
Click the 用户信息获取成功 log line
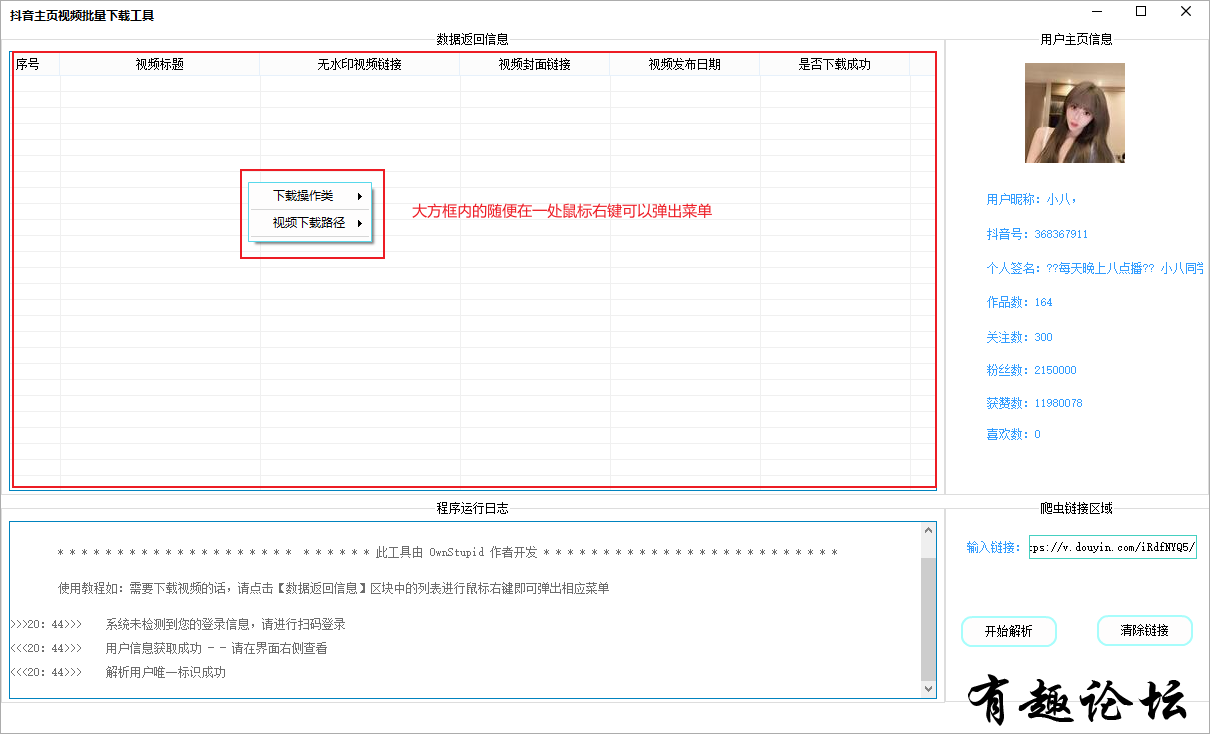click(168, 648)
